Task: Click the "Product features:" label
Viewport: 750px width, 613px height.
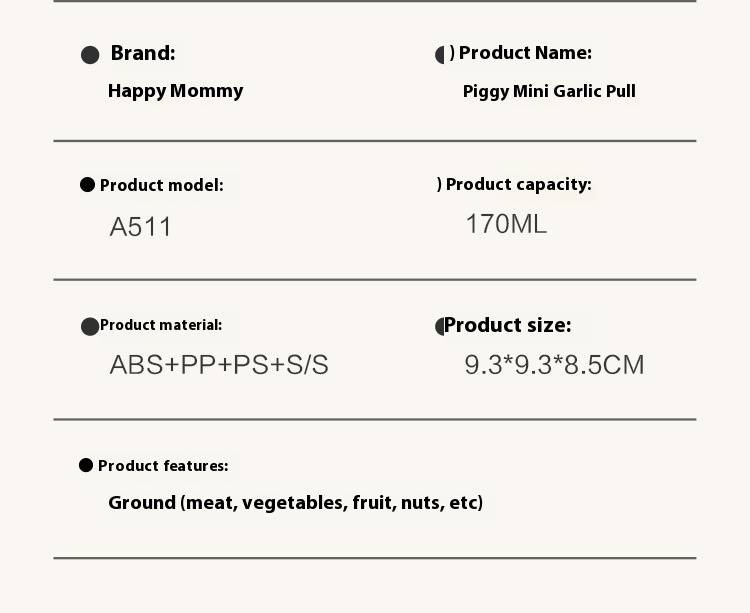Action: (x=163, y=466)
